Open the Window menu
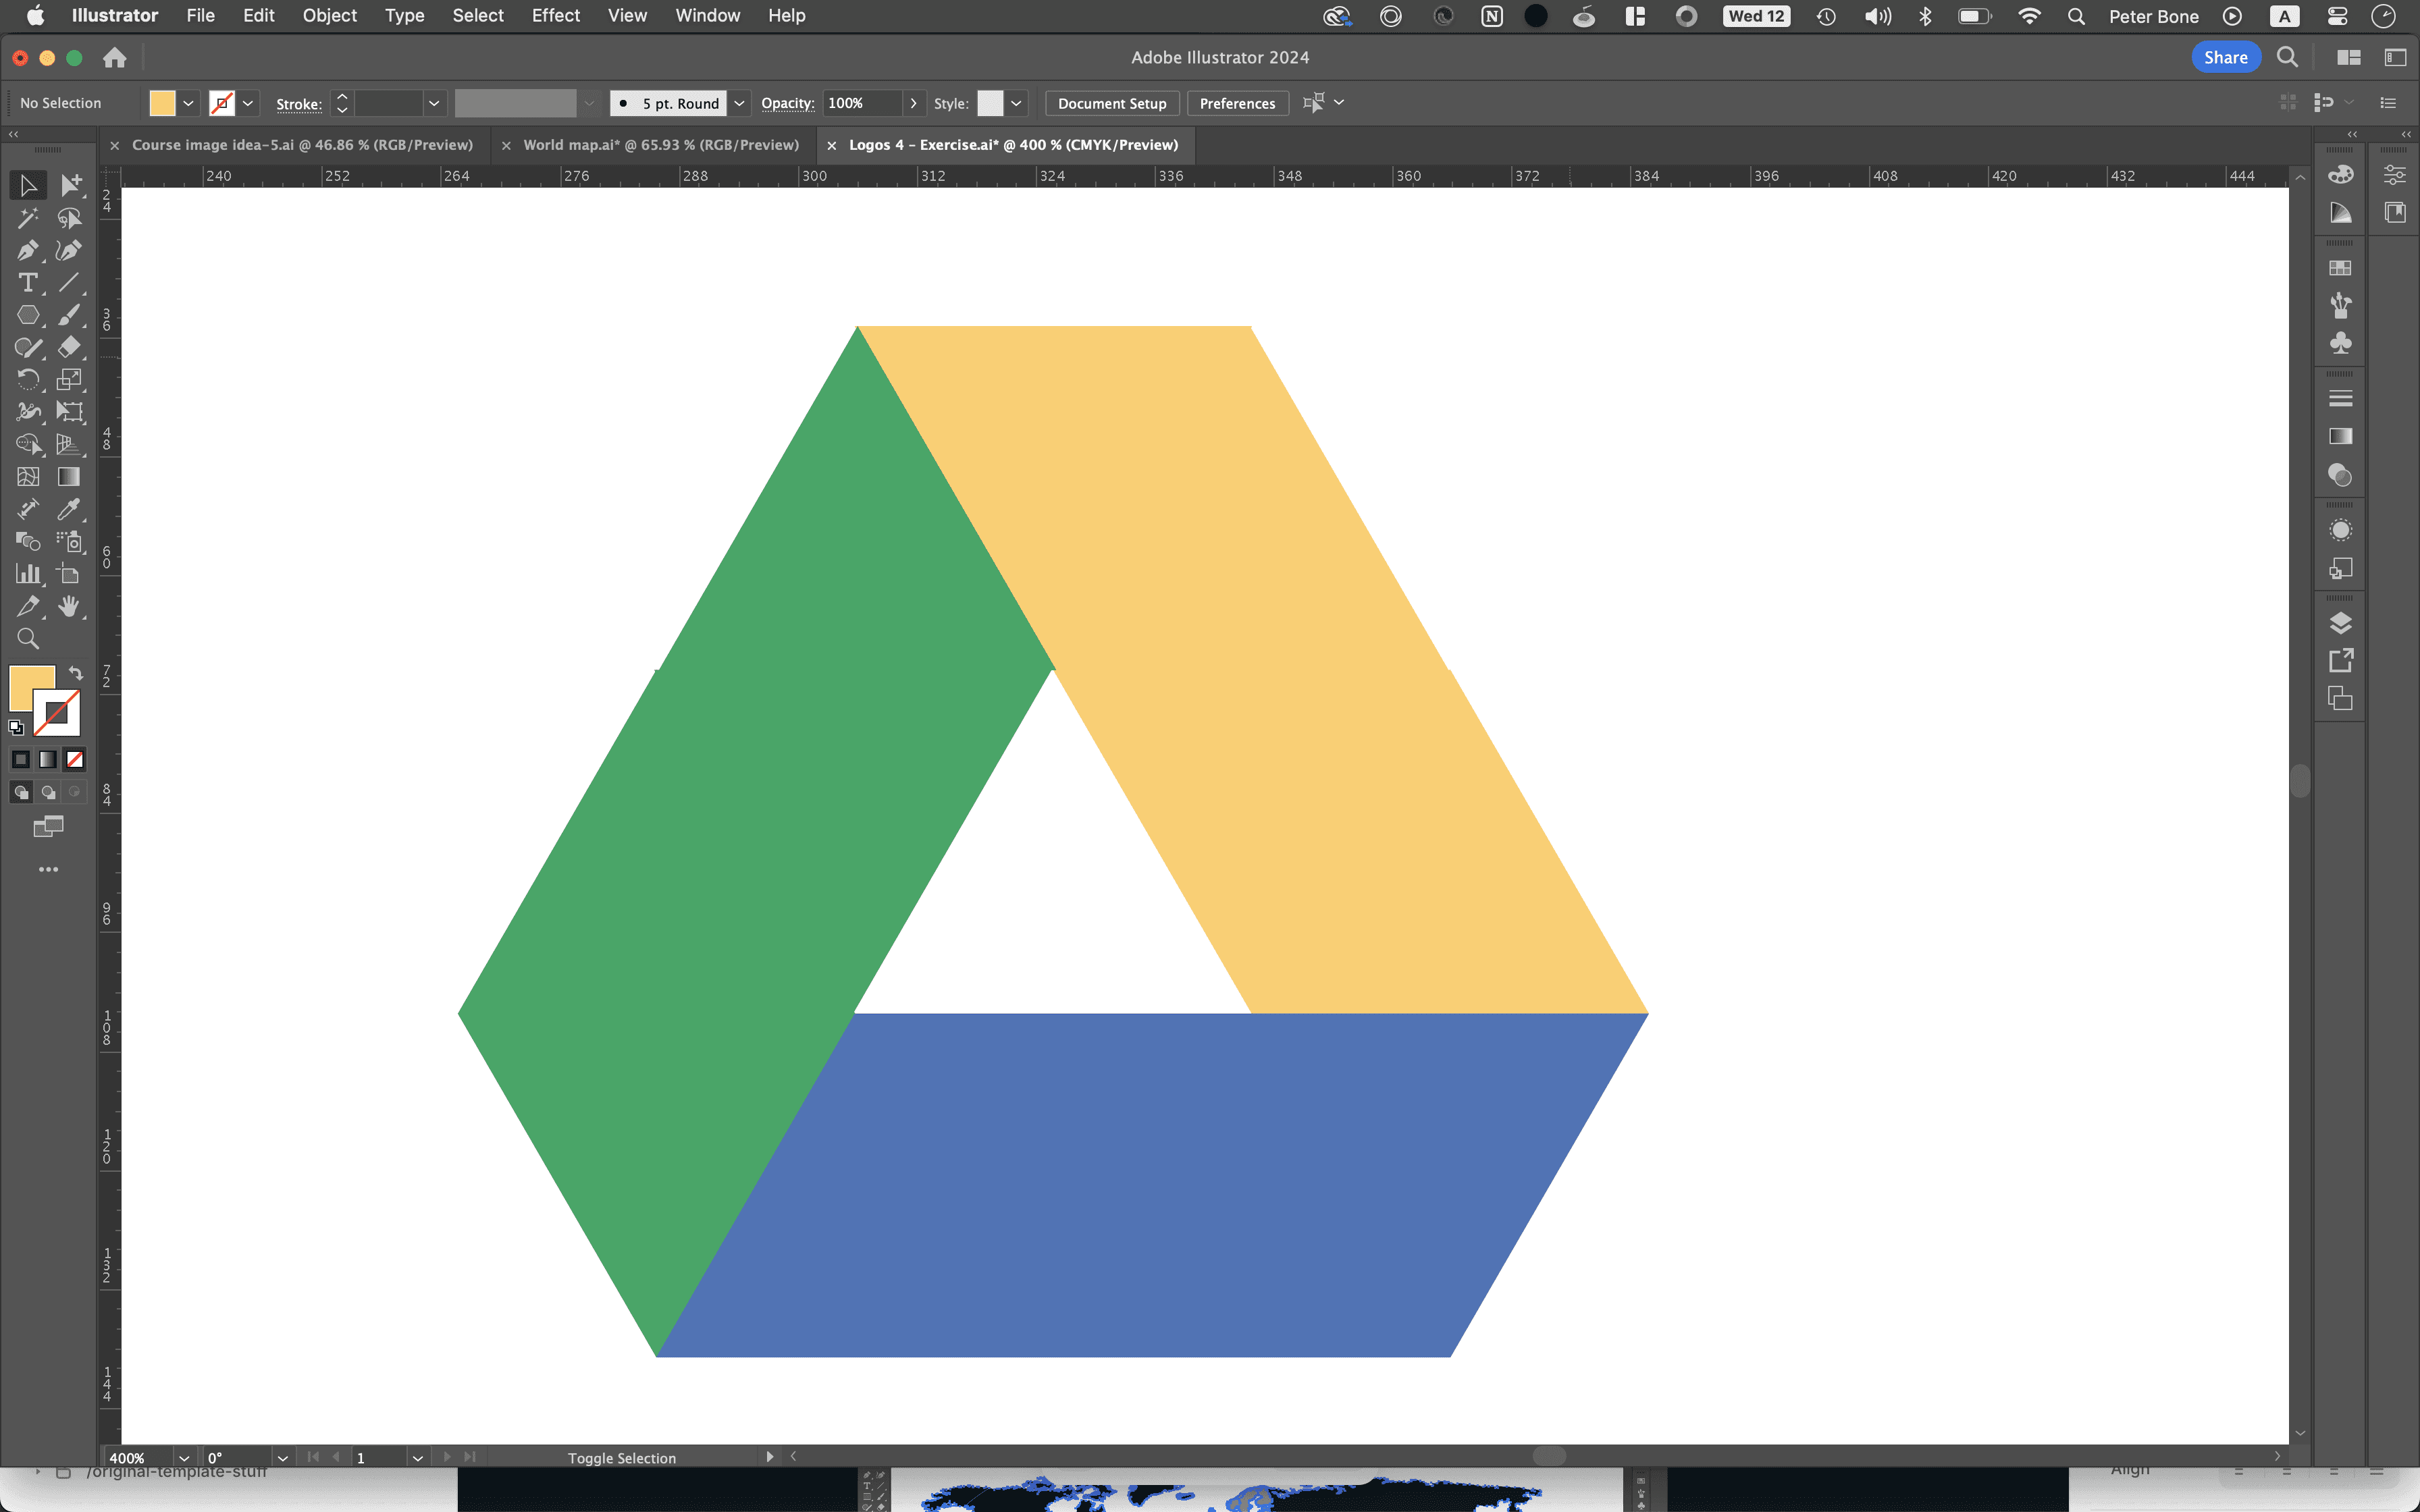 tap(707, 16)
